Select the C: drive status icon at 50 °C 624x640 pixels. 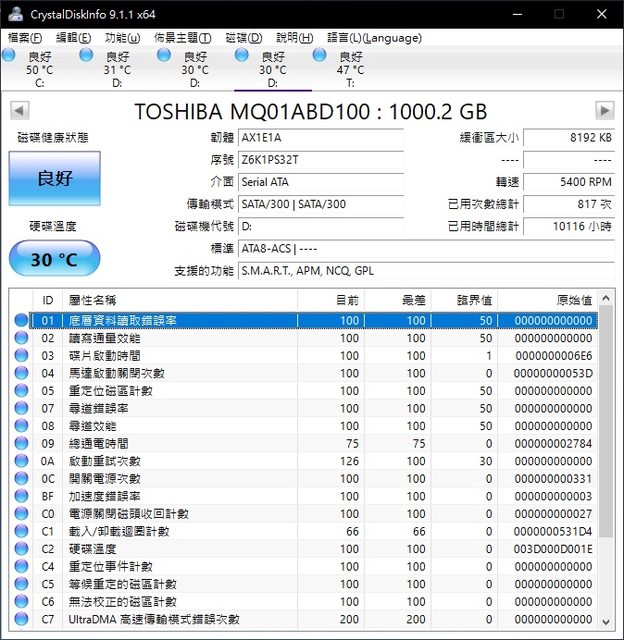coord(9,56)
